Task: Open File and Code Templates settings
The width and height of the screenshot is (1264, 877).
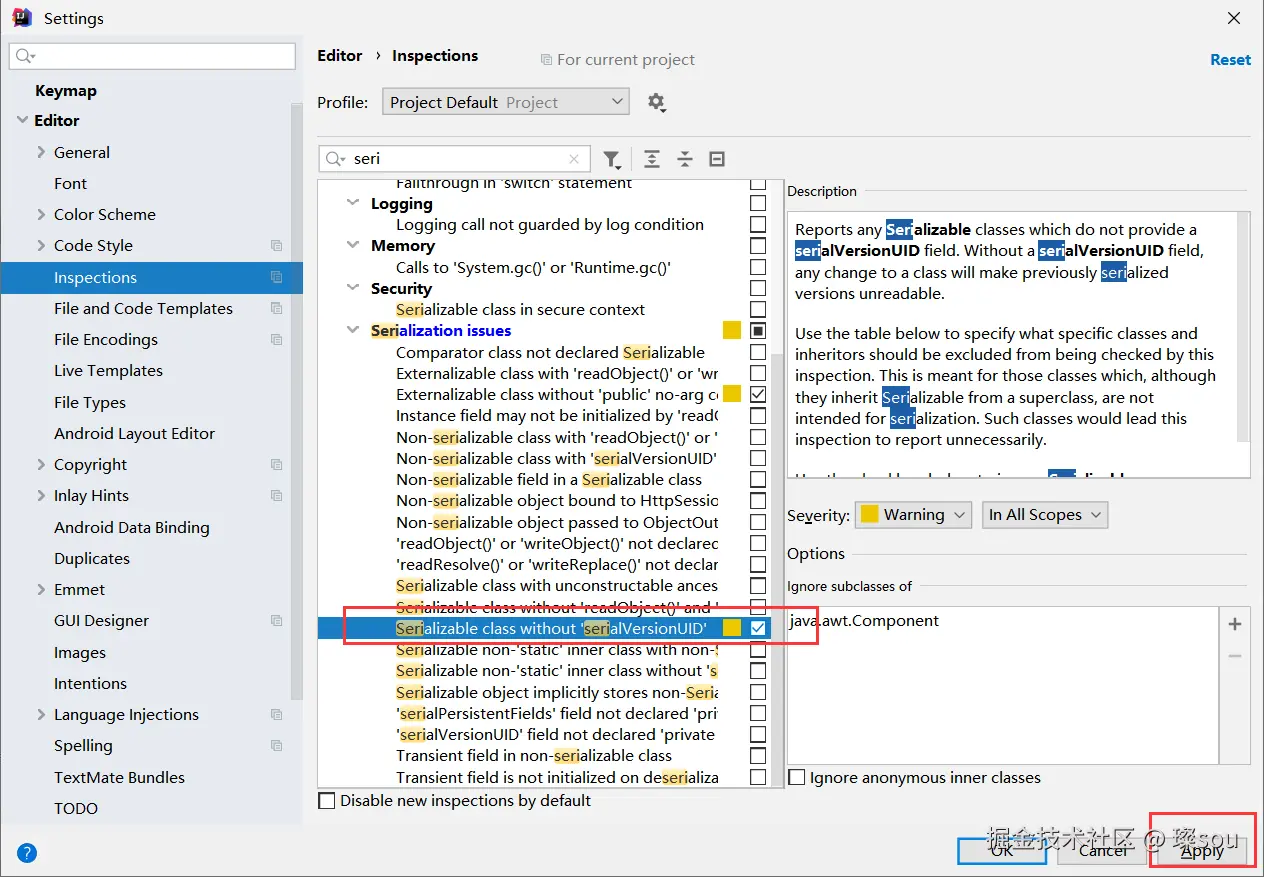Action: [x=143, y=308]
